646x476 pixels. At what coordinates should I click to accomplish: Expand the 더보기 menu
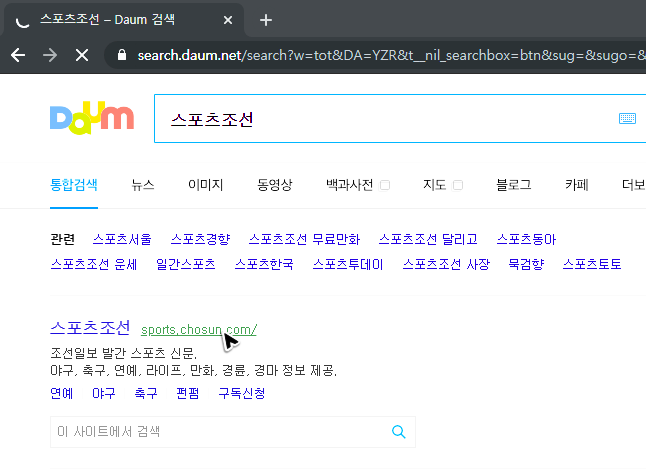click(x=634, y=185)
